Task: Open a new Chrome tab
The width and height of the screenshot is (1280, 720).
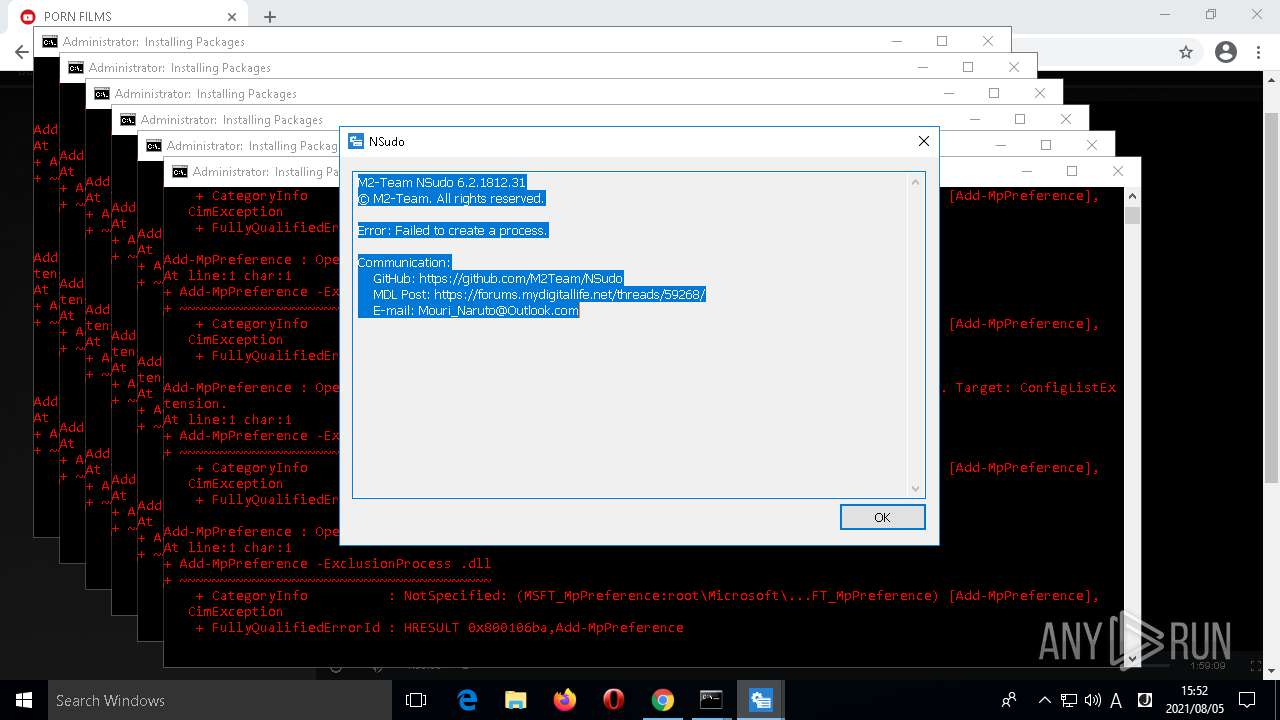Action: coord(270,16)
